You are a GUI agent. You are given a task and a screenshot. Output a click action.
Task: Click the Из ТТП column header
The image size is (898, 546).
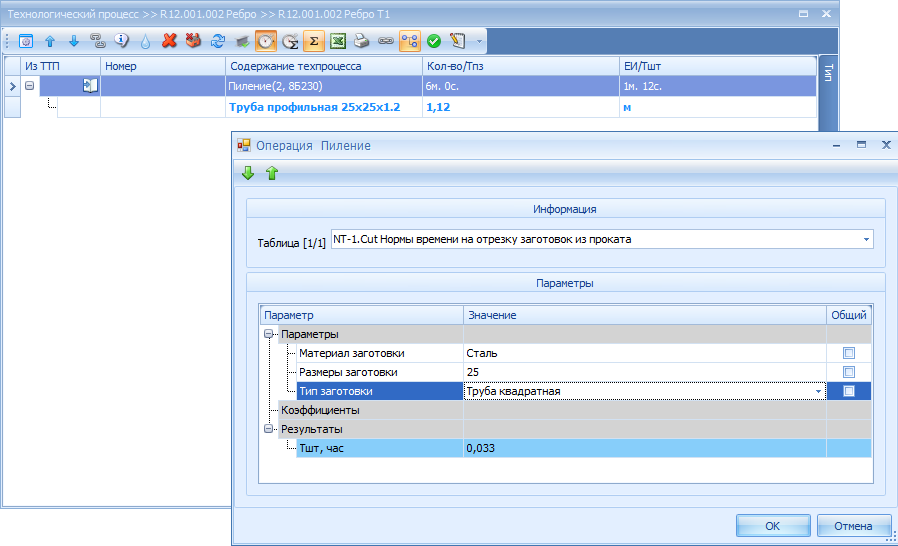pyautogui.click(x=61, y=66)
